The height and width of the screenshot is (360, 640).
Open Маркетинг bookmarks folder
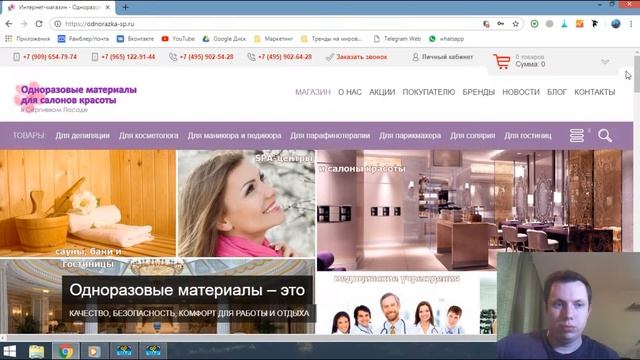pos(273,39)
